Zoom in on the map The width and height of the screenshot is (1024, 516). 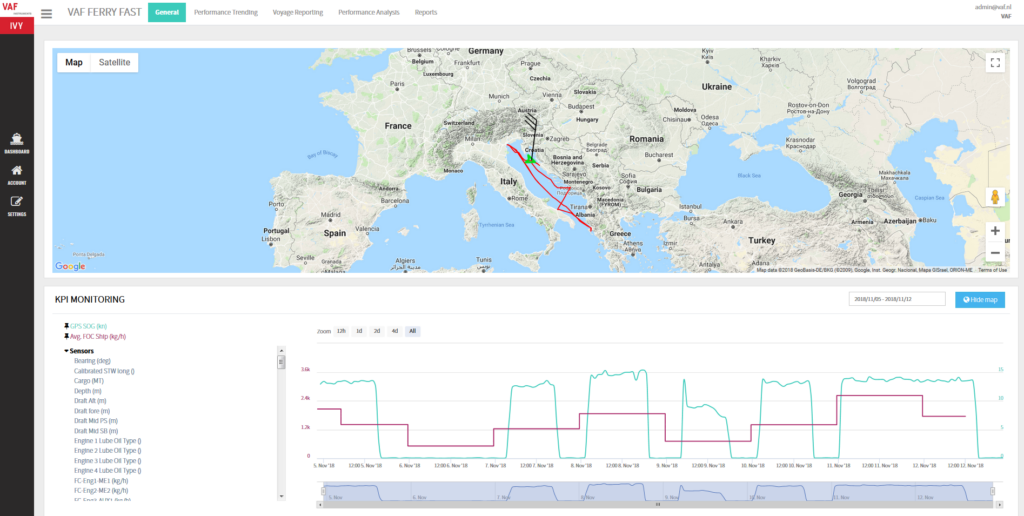pyautogui.click(x=994, y=231)
